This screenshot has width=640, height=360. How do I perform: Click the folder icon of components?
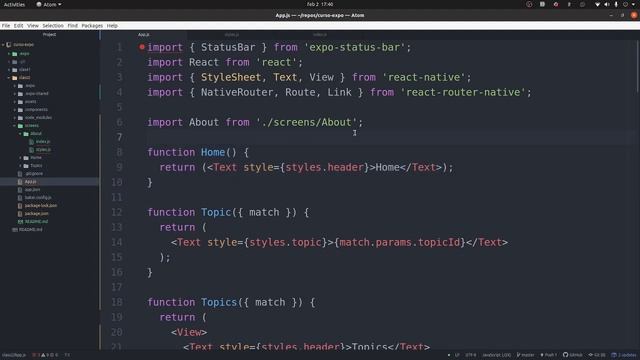tap(20, 109)
